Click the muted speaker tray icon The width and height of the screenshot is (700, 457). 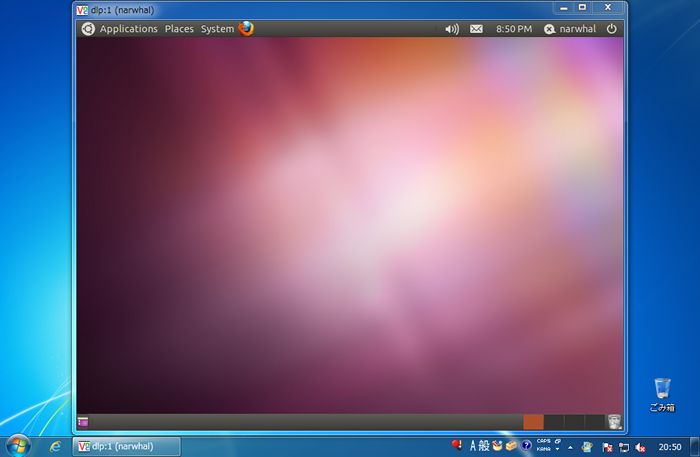pos(640,447)
